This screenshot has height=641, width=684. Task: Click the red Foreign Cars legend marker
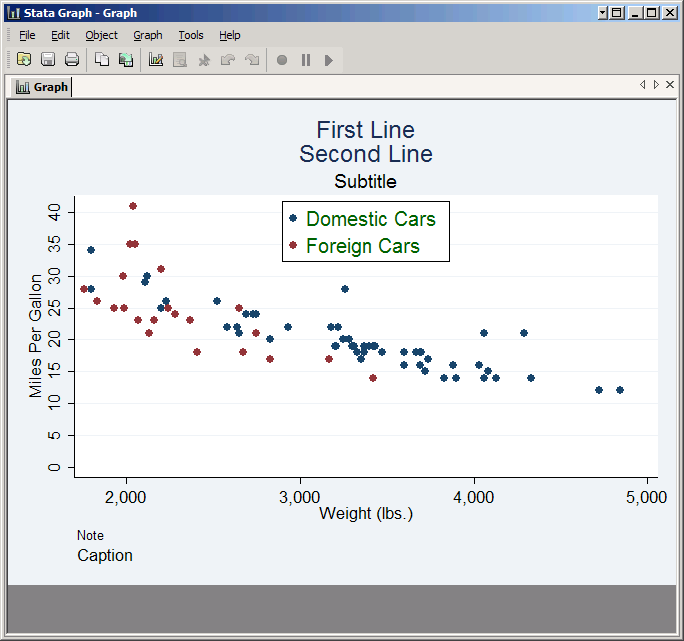[x=293, y=245]
